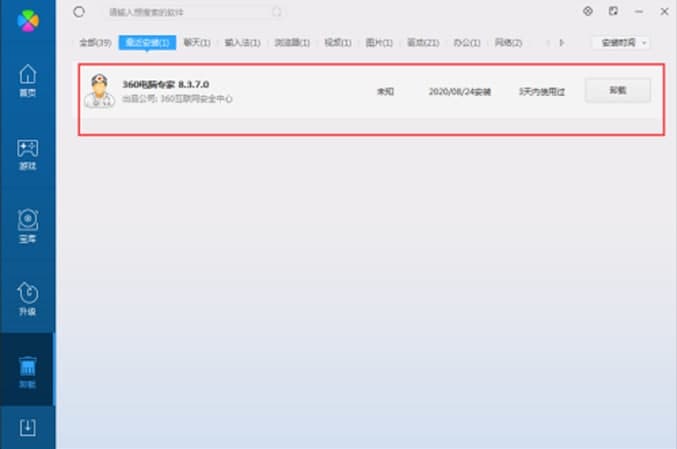Screen dimensions: 677x449
Task: Open the settings icon in title bar
Action: (x=588, y=11)
